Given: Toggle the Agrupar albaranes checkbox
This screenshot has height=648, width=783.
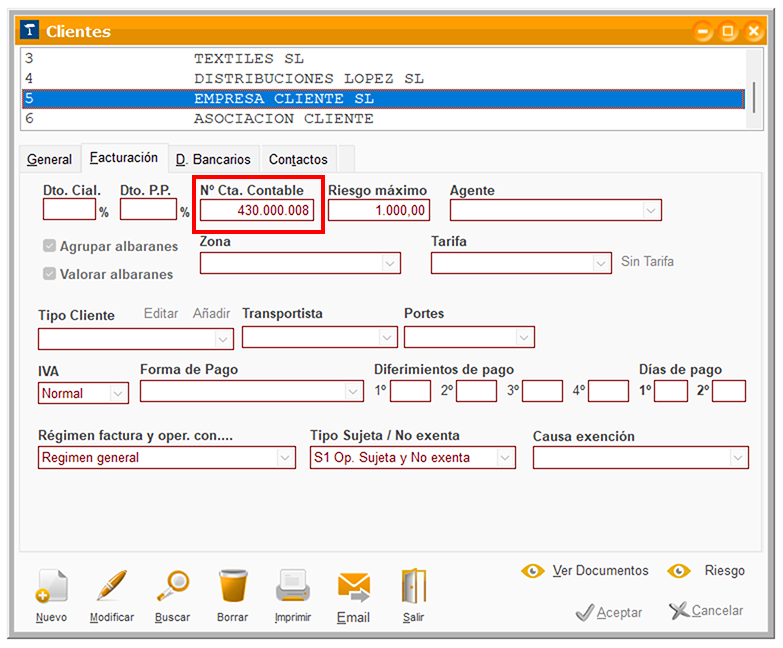Looking at the screenshot, I should pos(49,246).
